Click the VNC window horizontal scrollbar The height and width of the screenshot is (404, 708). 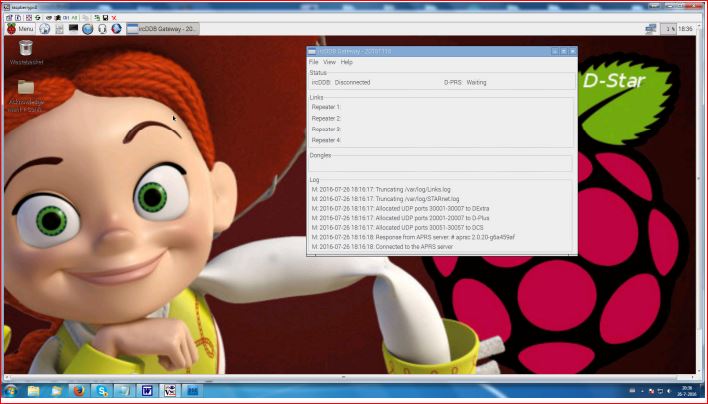pyautogui.click(x=348, y=376)
